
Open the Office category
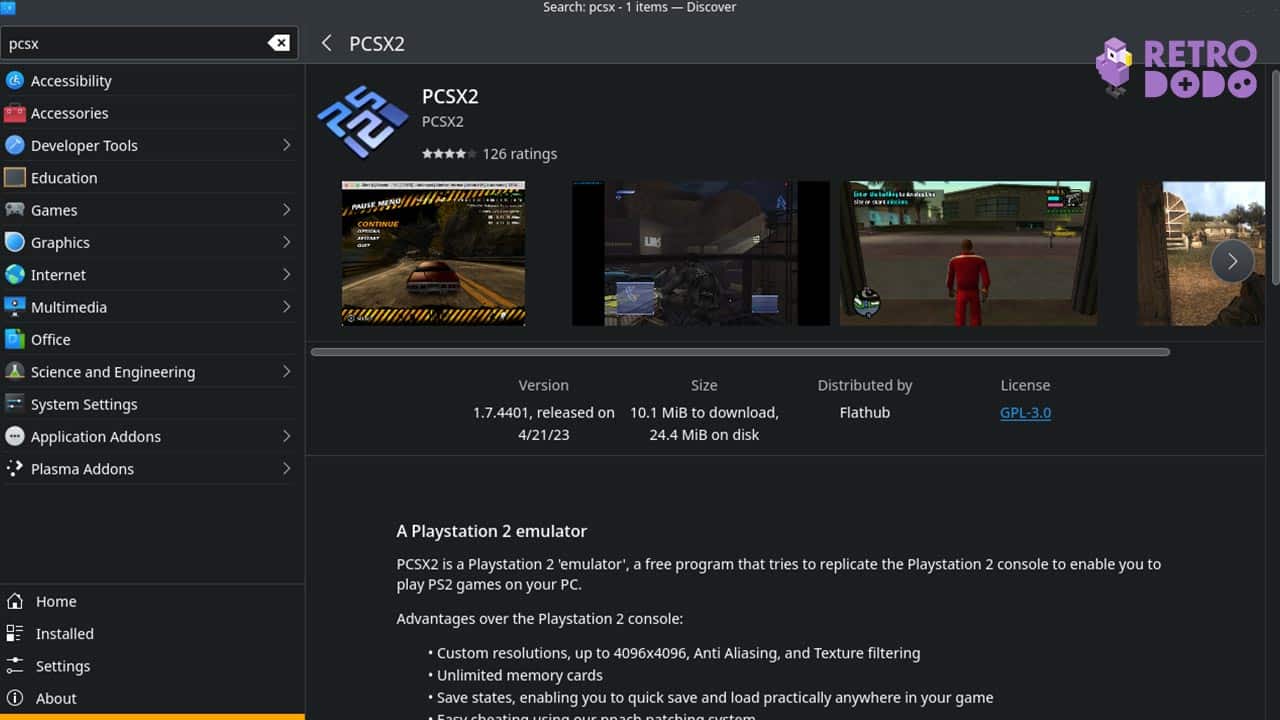(152, 339)
